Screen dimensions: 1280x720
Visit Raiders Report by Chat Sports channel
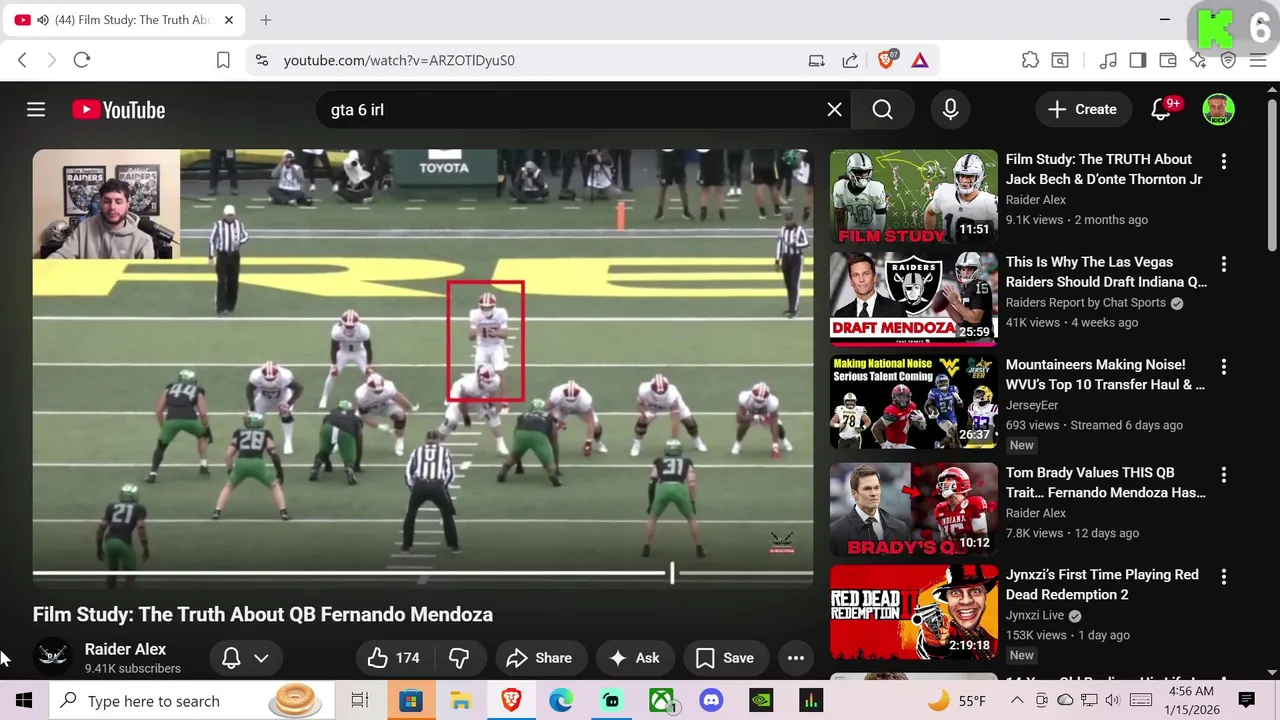[x=1086, y=303]
